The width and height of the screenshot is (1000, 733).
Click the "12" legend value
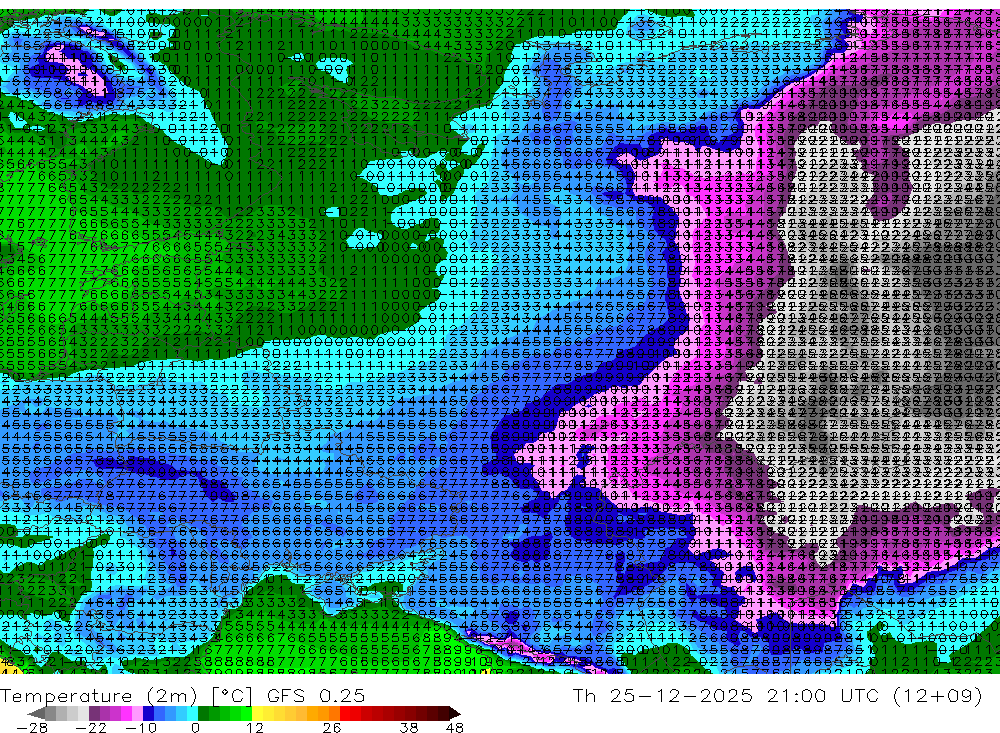pyautogui.click(x=255, y=728)
